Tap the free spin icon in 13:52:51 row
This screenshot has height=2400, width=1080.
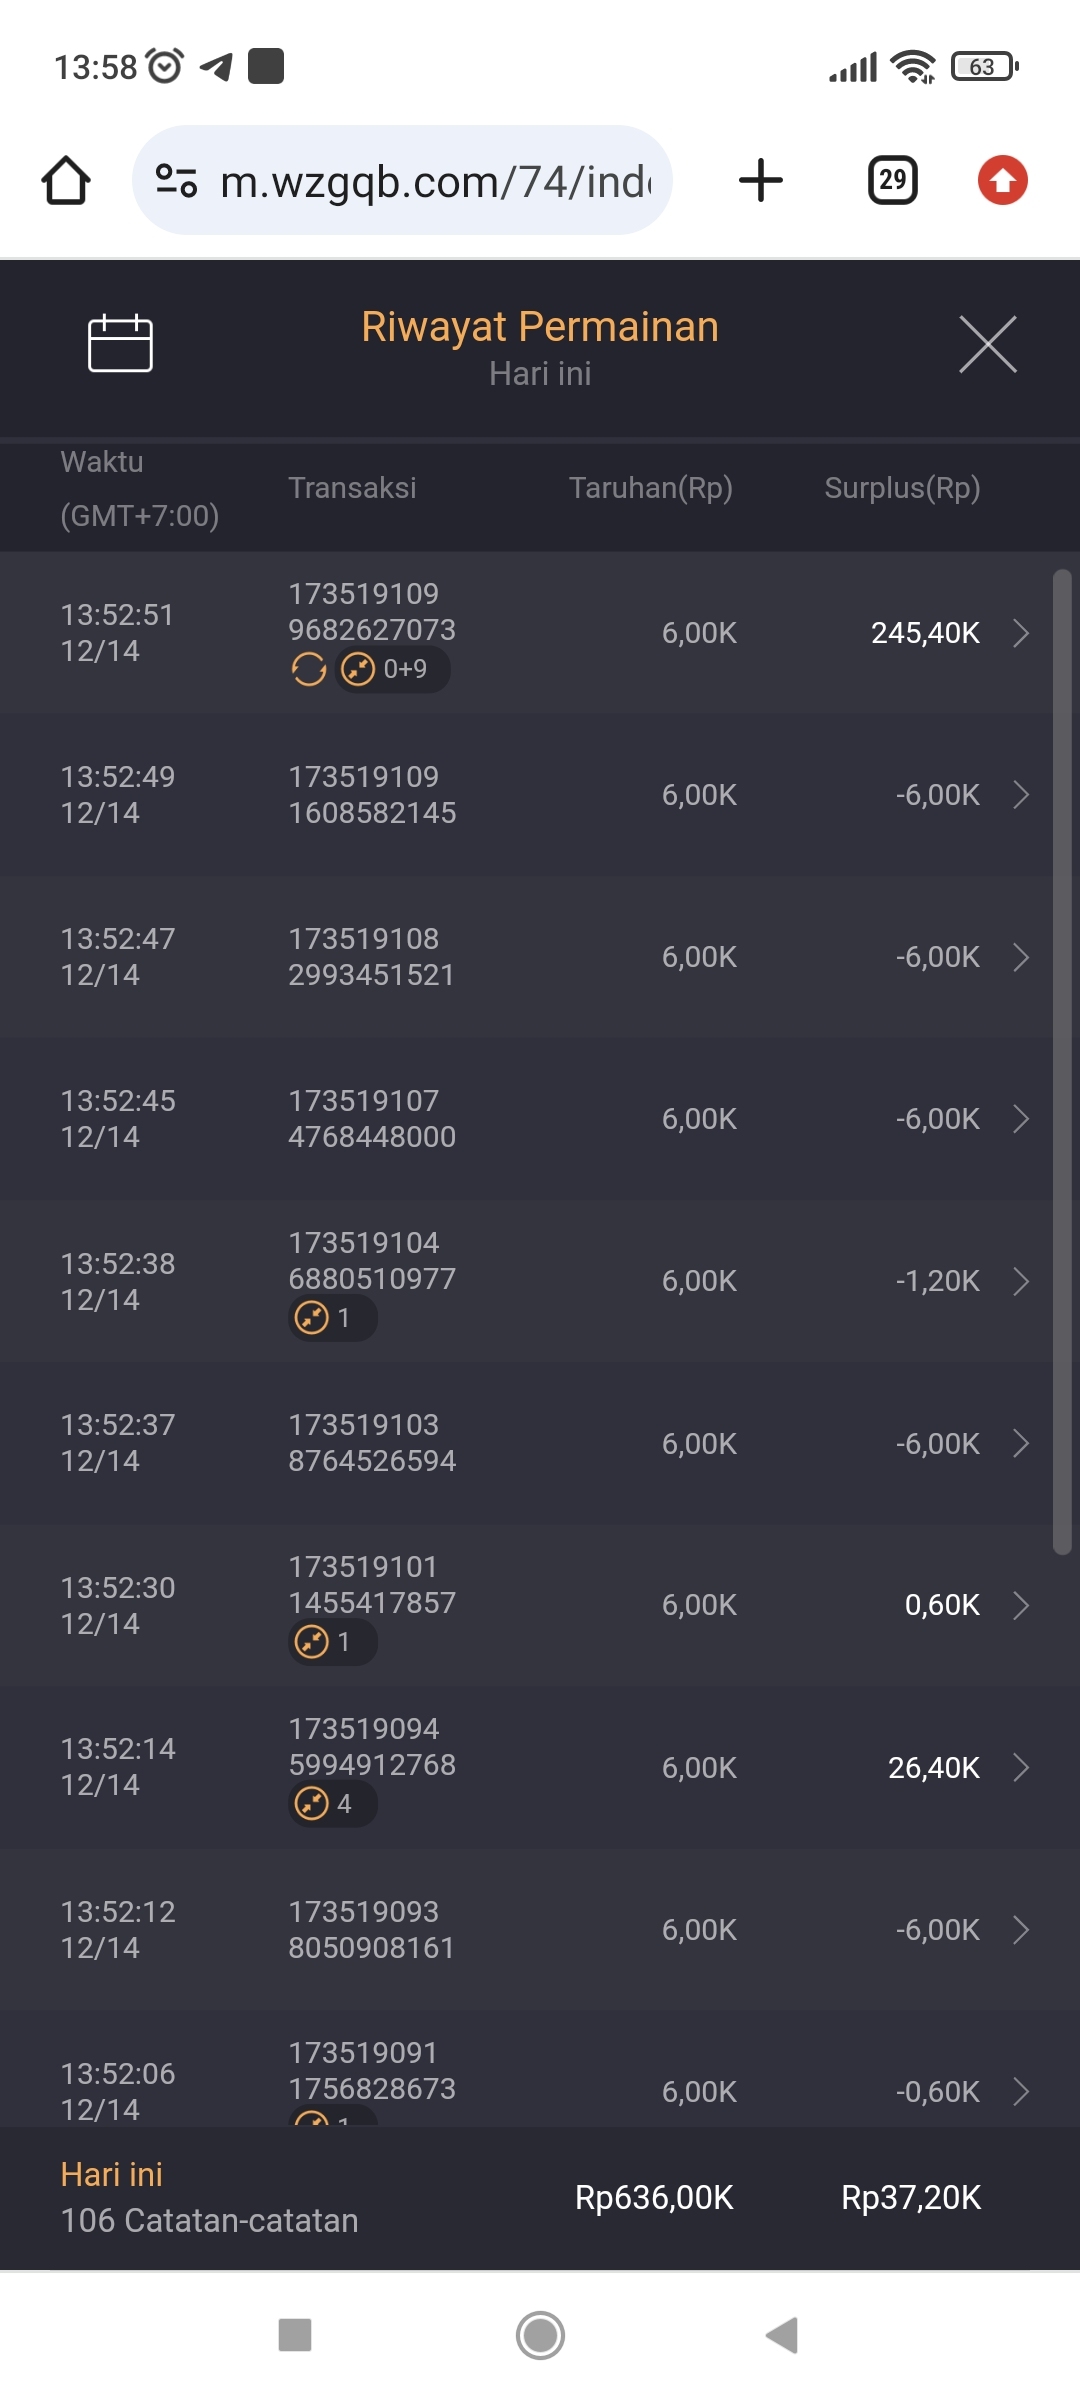[309, 669]
